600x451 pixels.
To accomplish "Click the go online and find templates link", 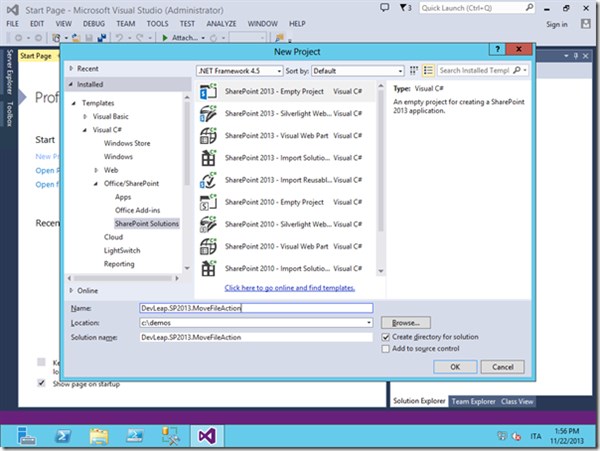I will (x=290, y=288).
